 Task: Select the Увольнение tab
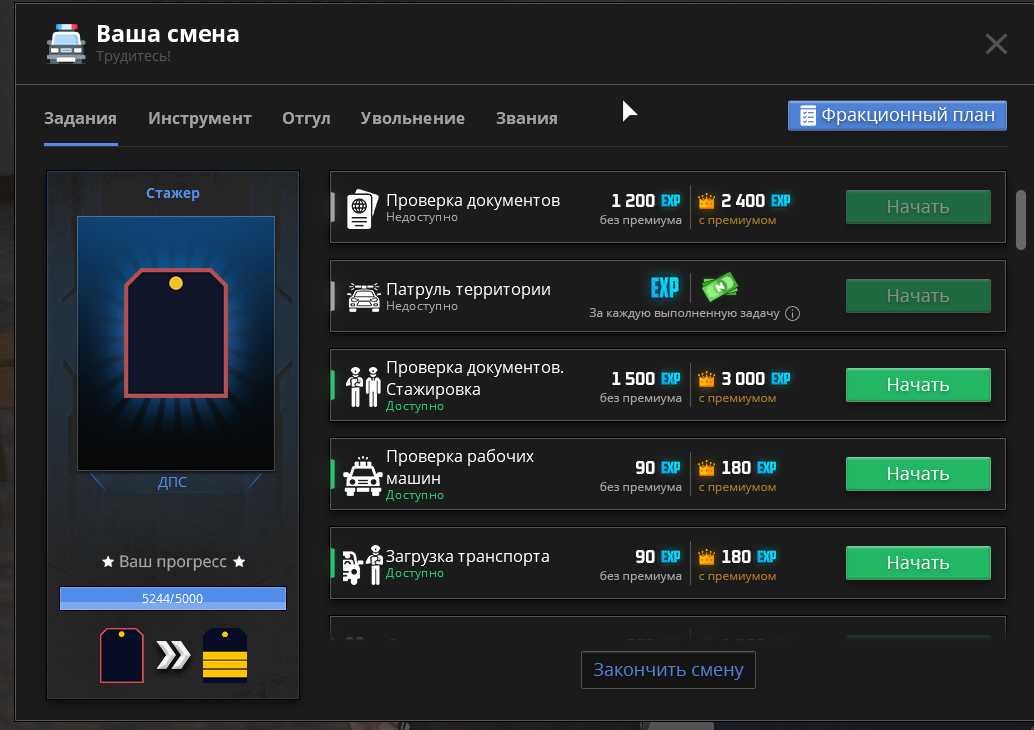click(413, 119)
